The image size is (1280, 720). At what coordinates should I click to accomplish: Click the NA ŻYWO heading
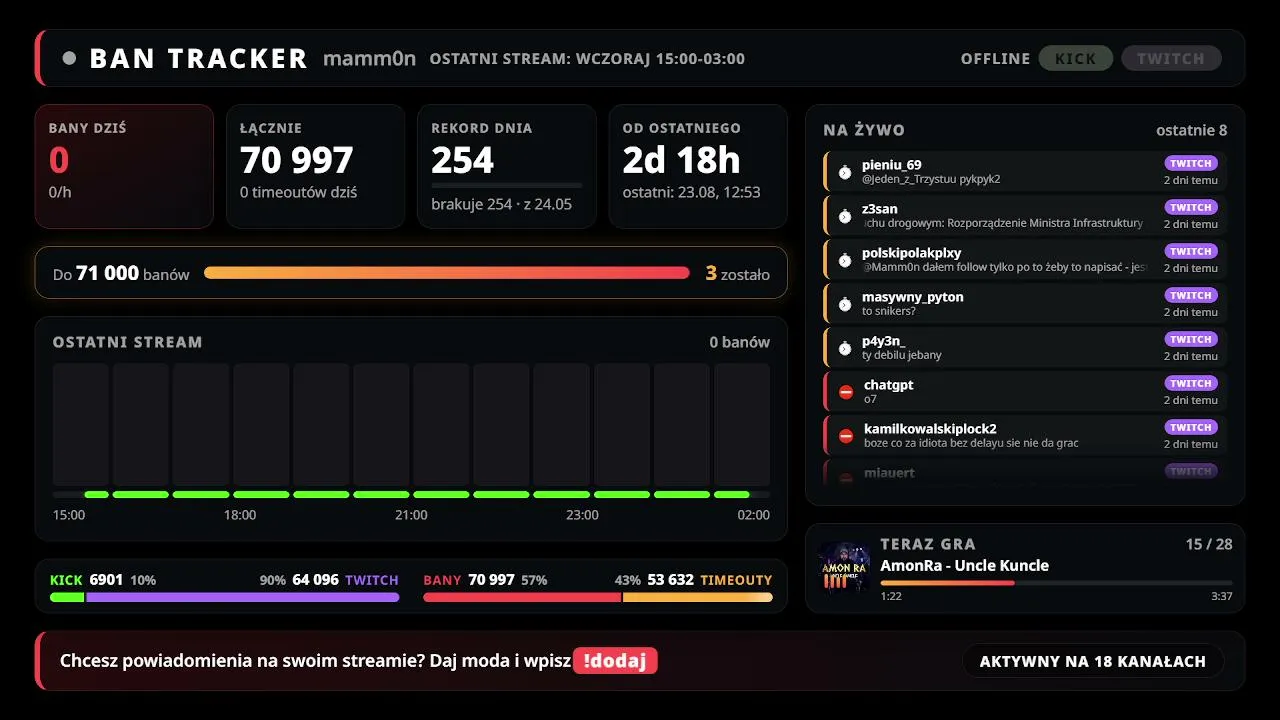click(x=864, y=130)
